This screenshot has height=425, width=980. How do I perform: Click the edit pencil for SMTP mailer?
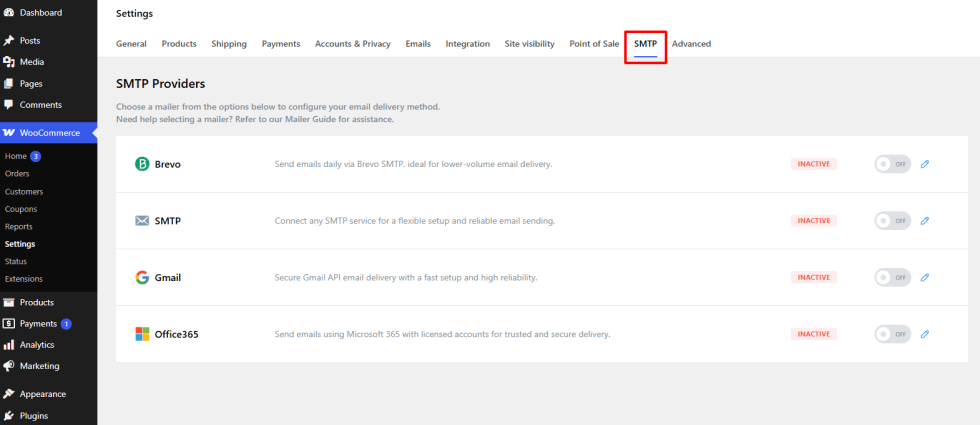pyautogui.click(x=925, y=220)
